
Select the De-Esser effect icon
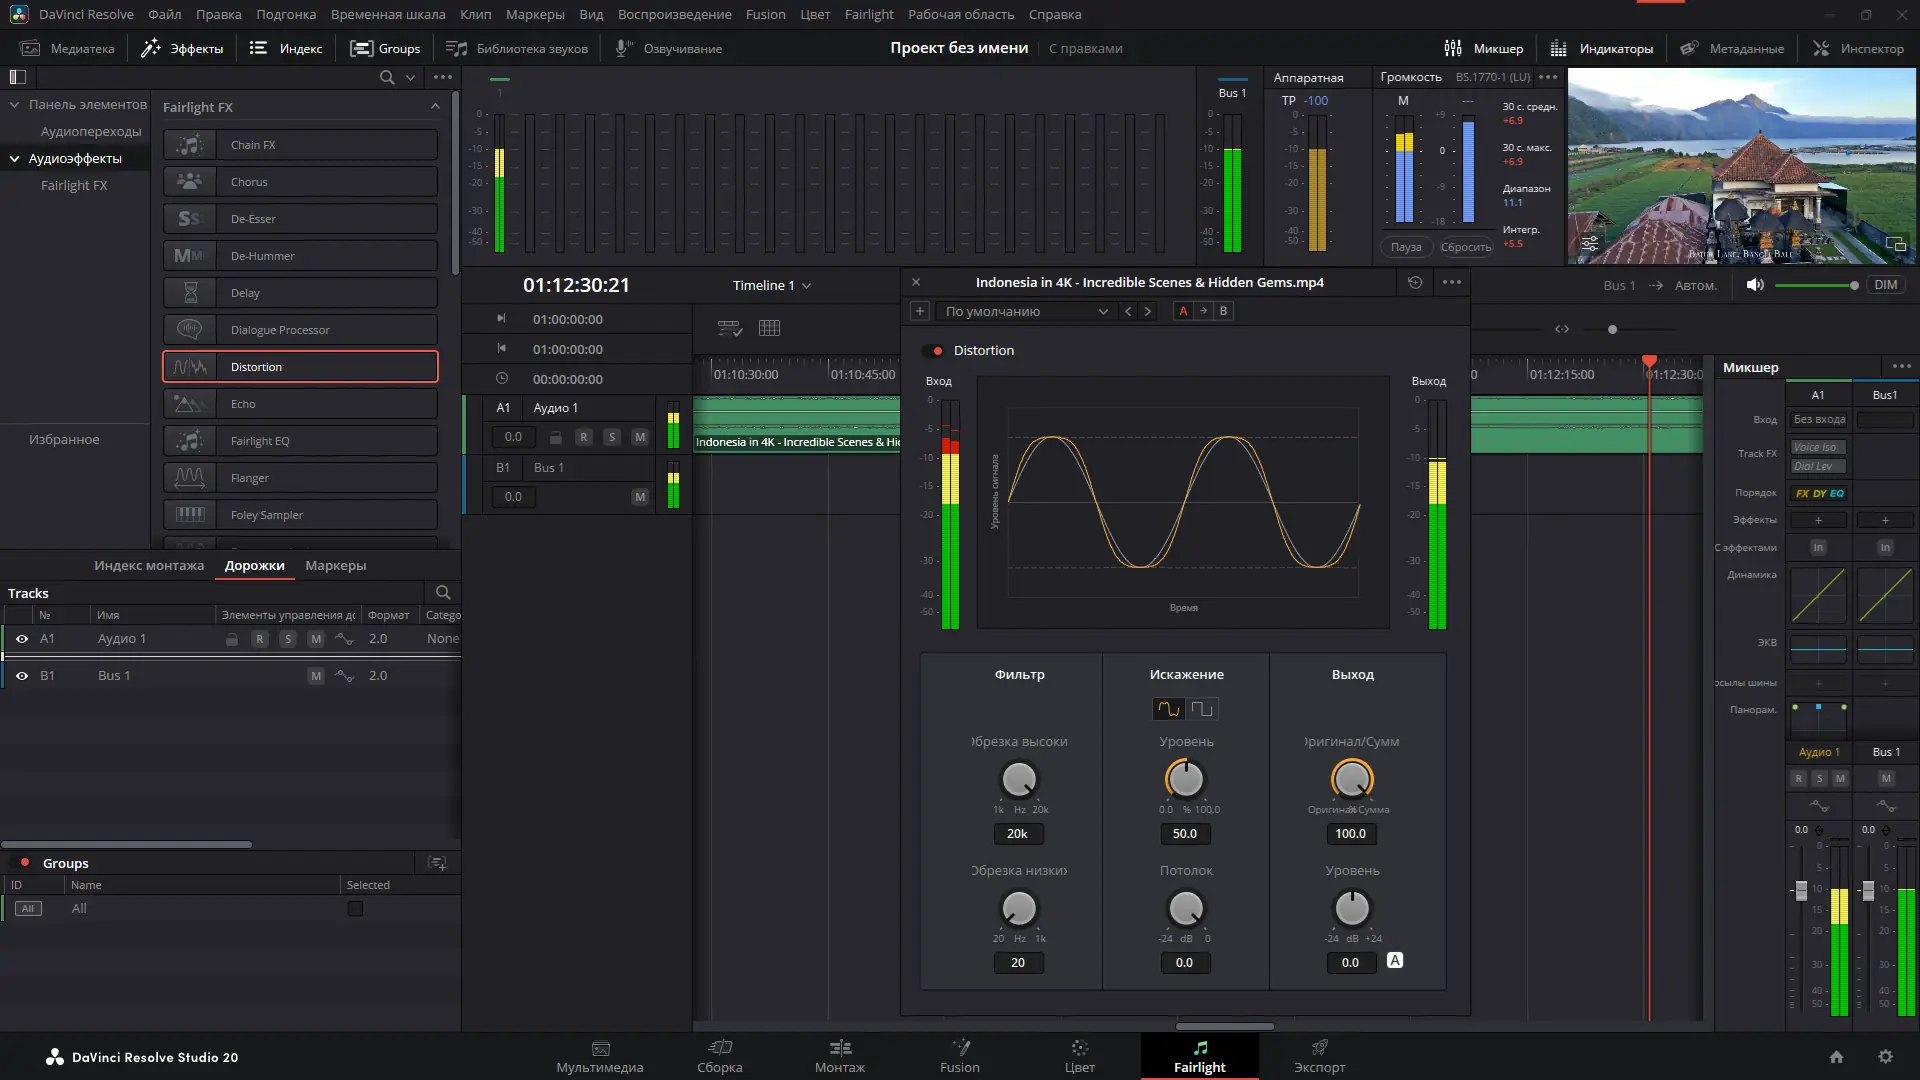[189, 218]
